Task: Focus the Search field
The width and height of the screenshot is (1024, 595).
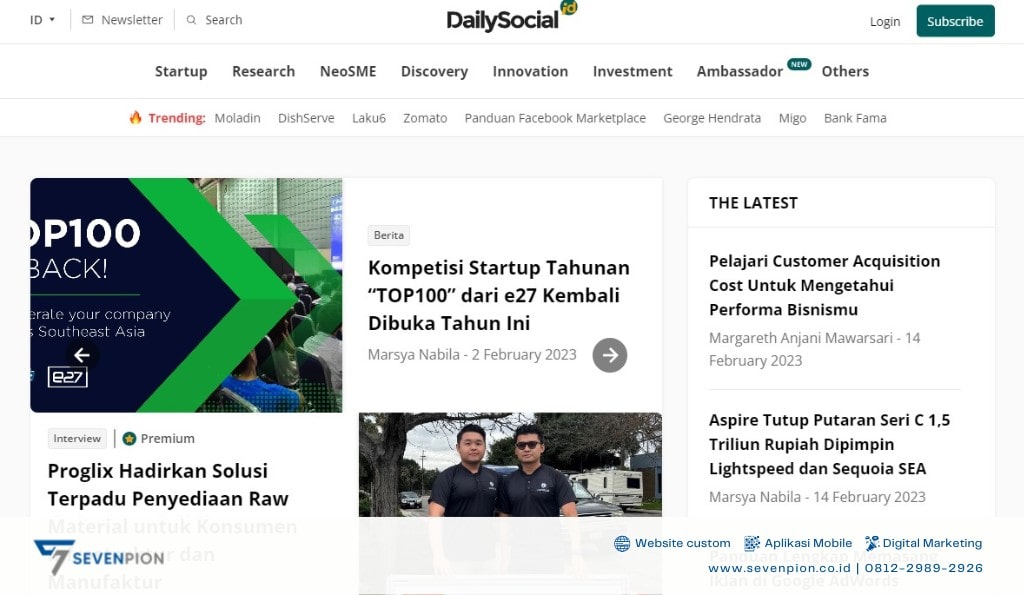Action: pos(223,20)
